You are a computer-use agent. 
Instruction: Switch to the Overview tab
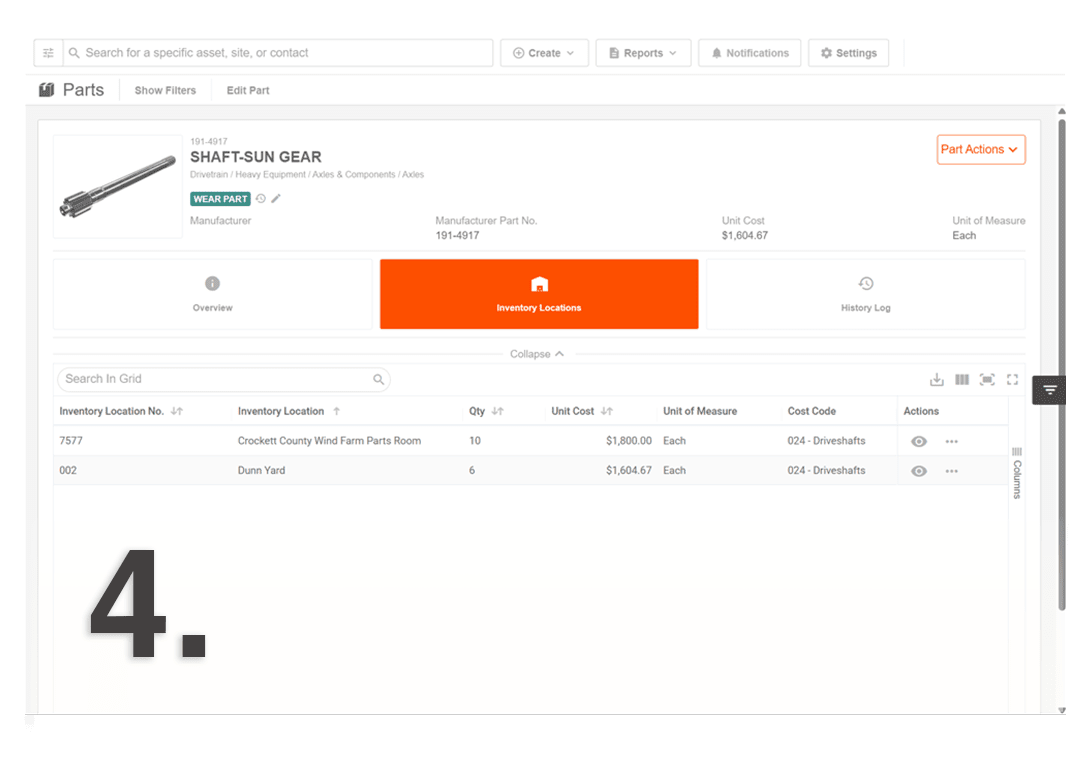[212, 294]
